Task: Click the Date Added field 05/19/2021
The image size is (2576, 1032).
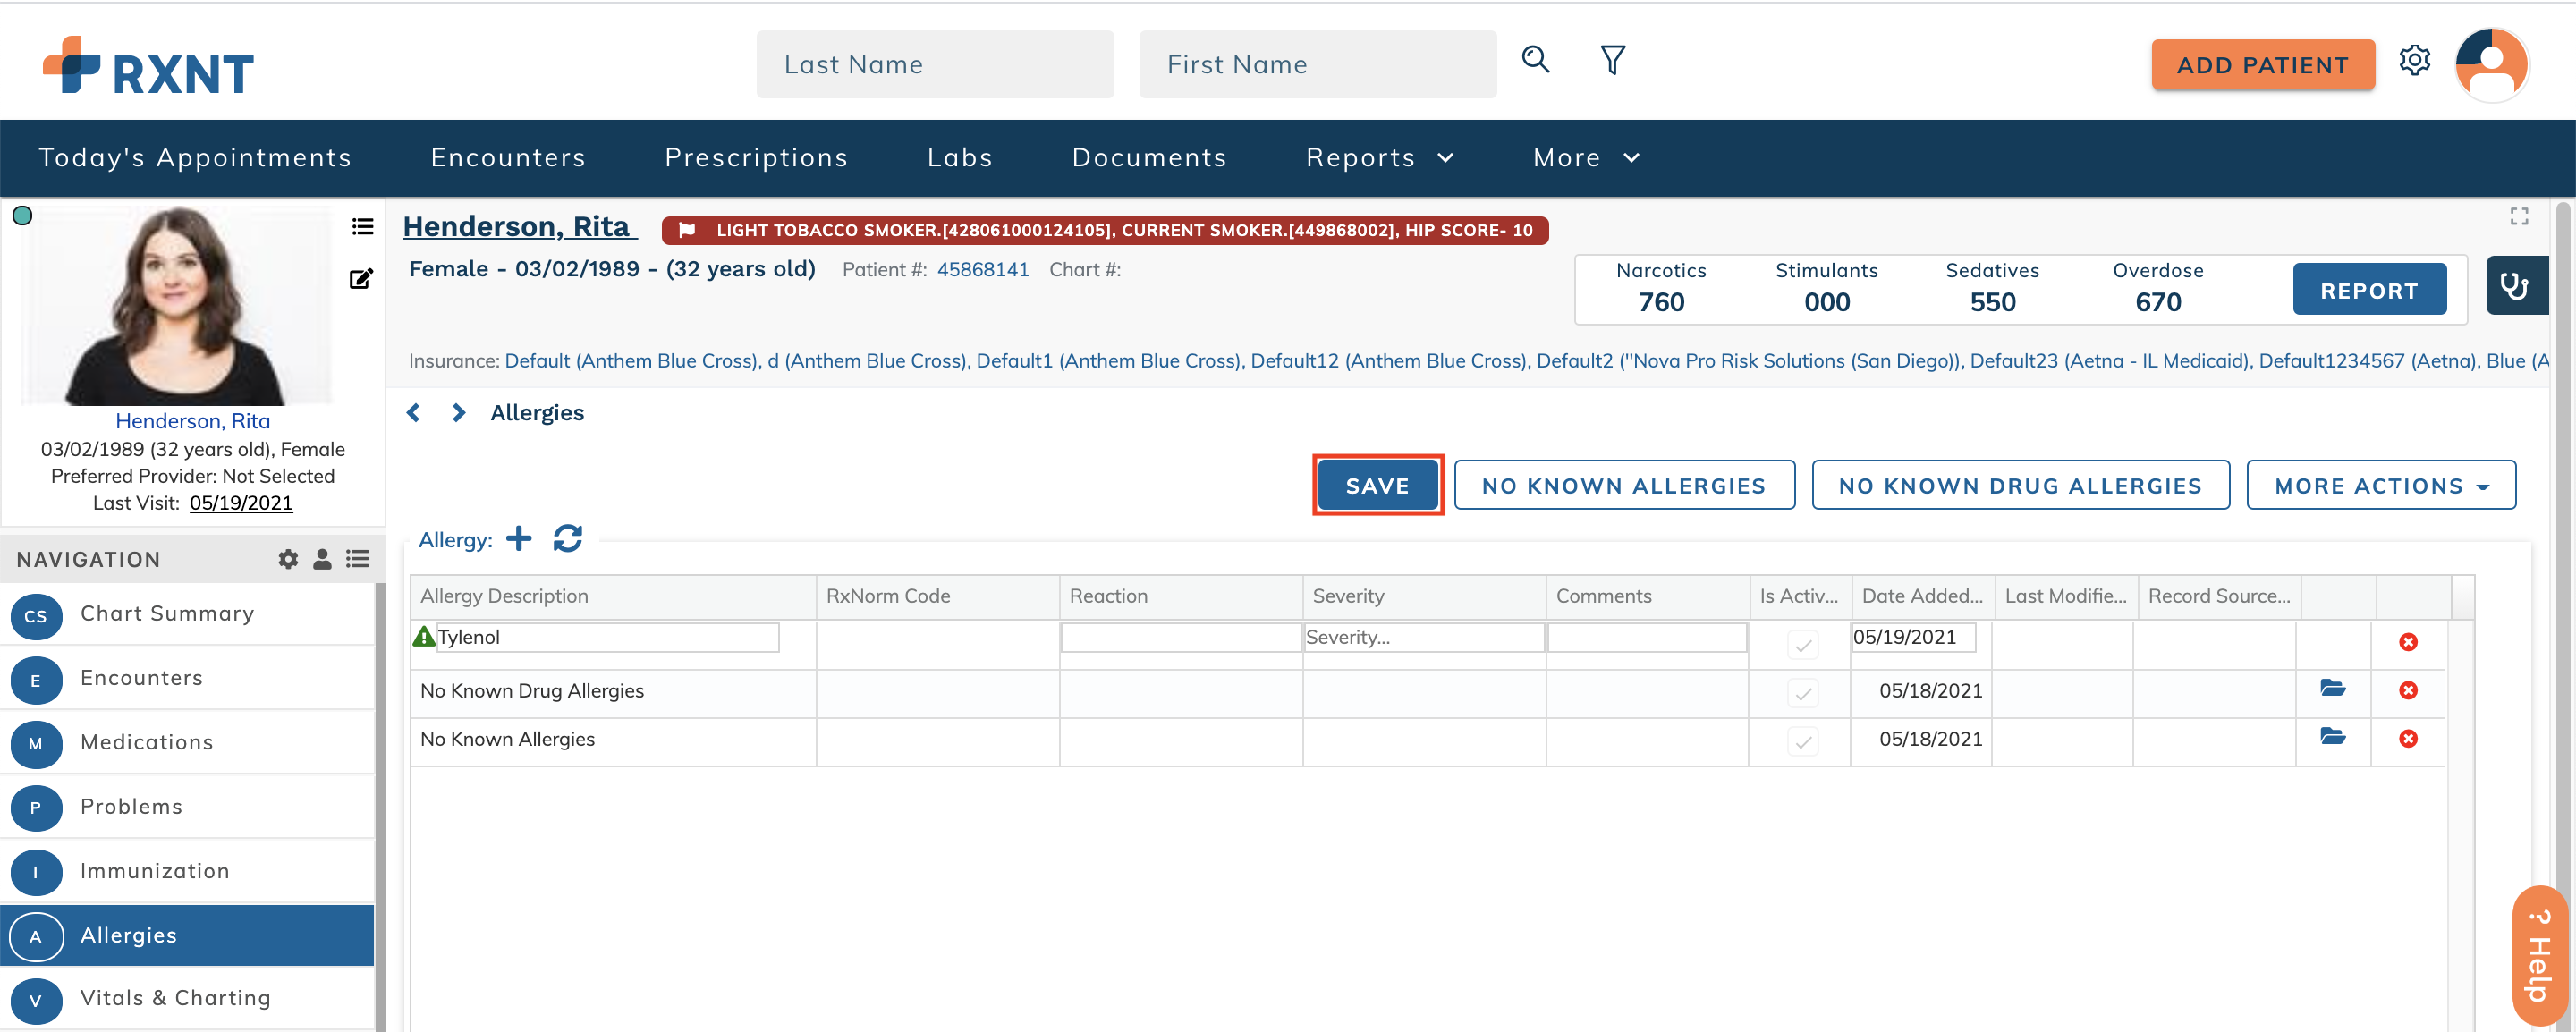Action: pyautogui.click(x=1913, y=638)
